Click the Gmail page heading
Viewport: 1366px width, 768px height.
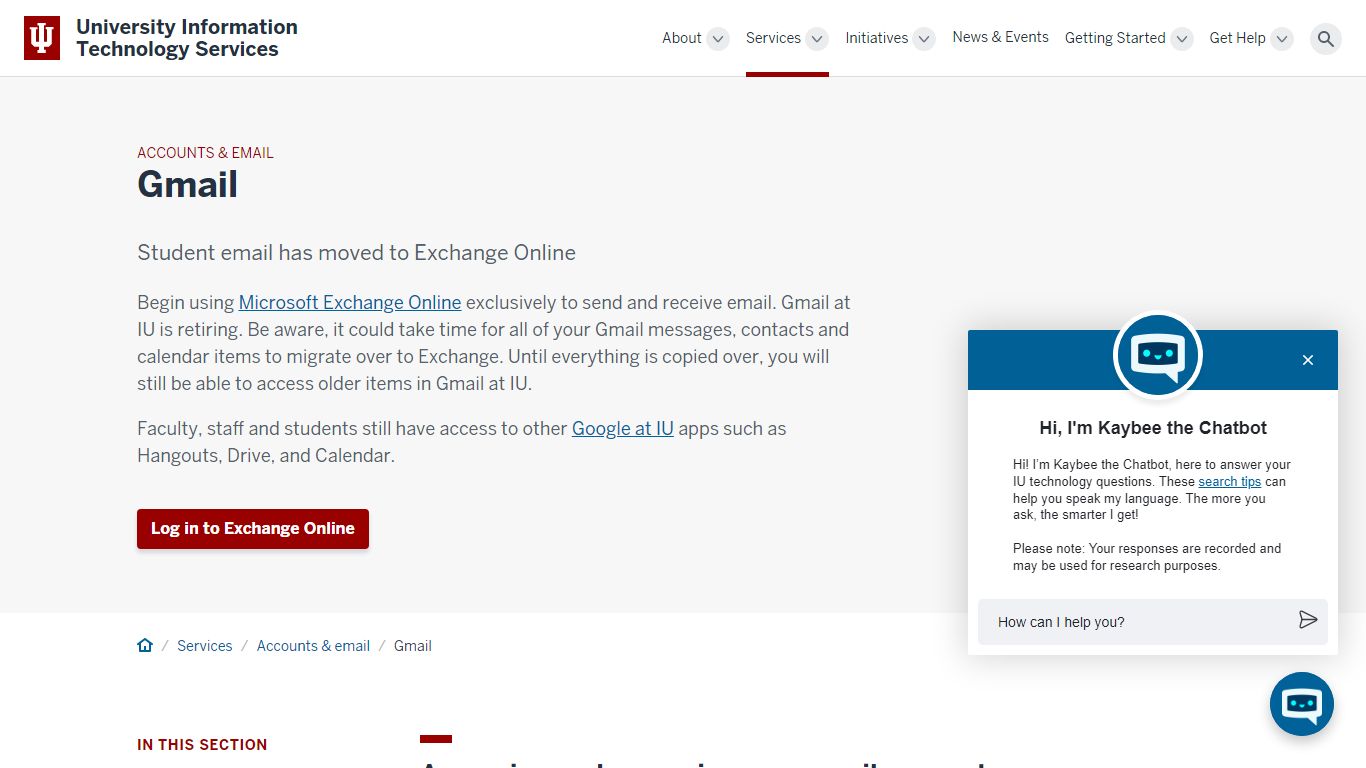(x=188, y=185)
